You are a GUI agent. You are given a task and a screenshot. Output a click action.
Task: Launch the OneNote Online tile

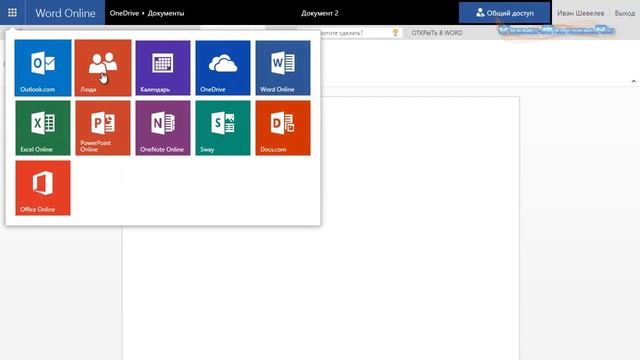(x=163, y=128)
